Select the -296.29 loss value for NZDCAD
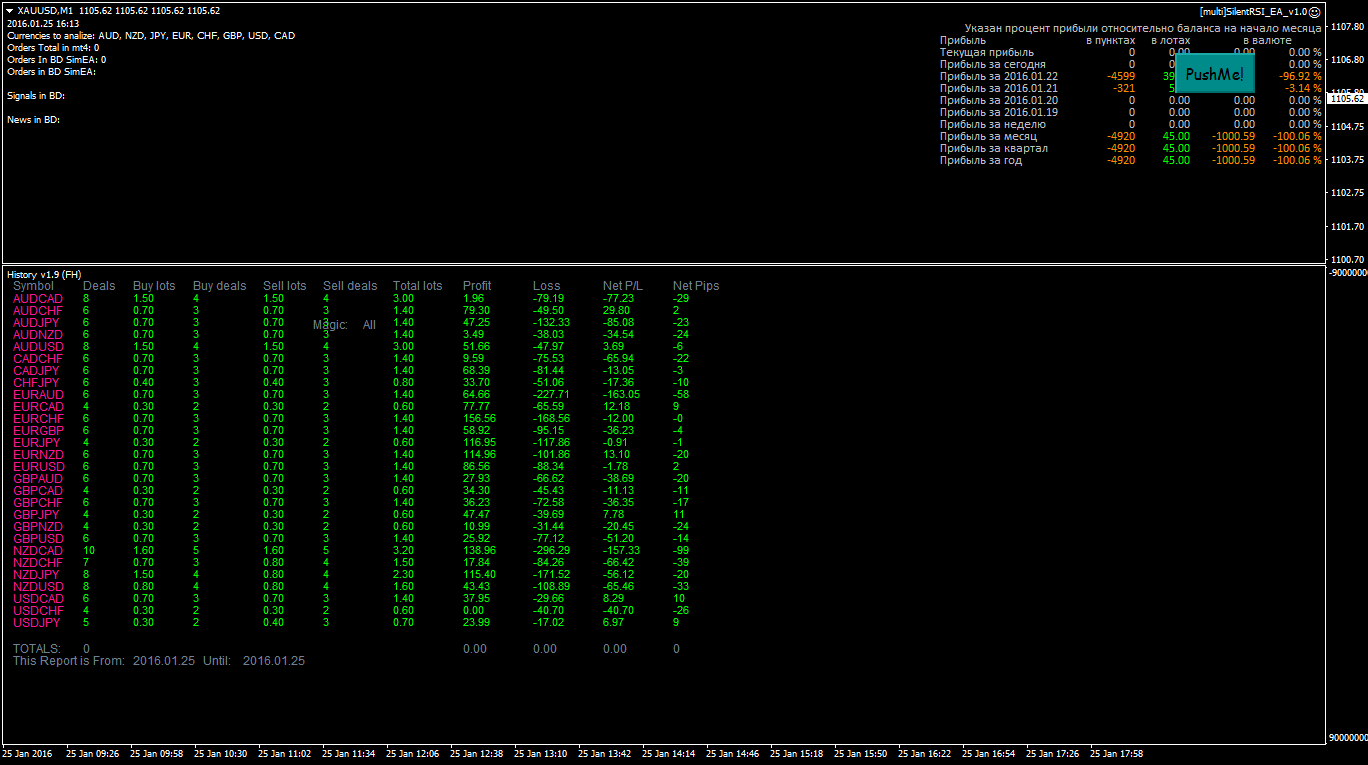 coord(551,550)
